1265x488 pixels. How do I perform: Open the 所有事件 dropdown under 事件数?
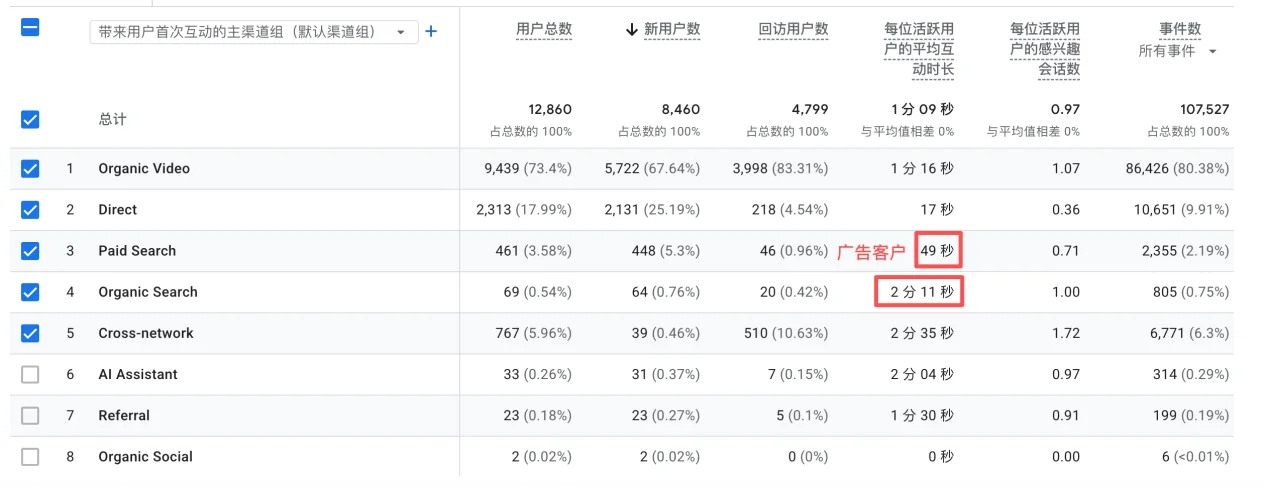pos(1178,51)
